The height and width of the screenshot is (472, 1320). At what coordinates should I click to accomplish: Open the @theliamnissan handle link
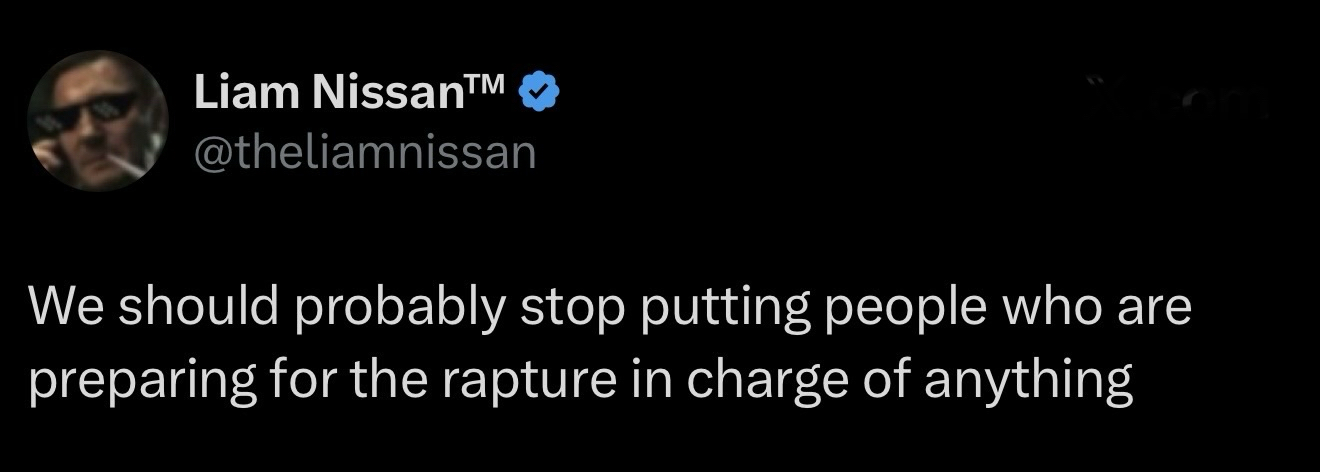pos(364,152)
